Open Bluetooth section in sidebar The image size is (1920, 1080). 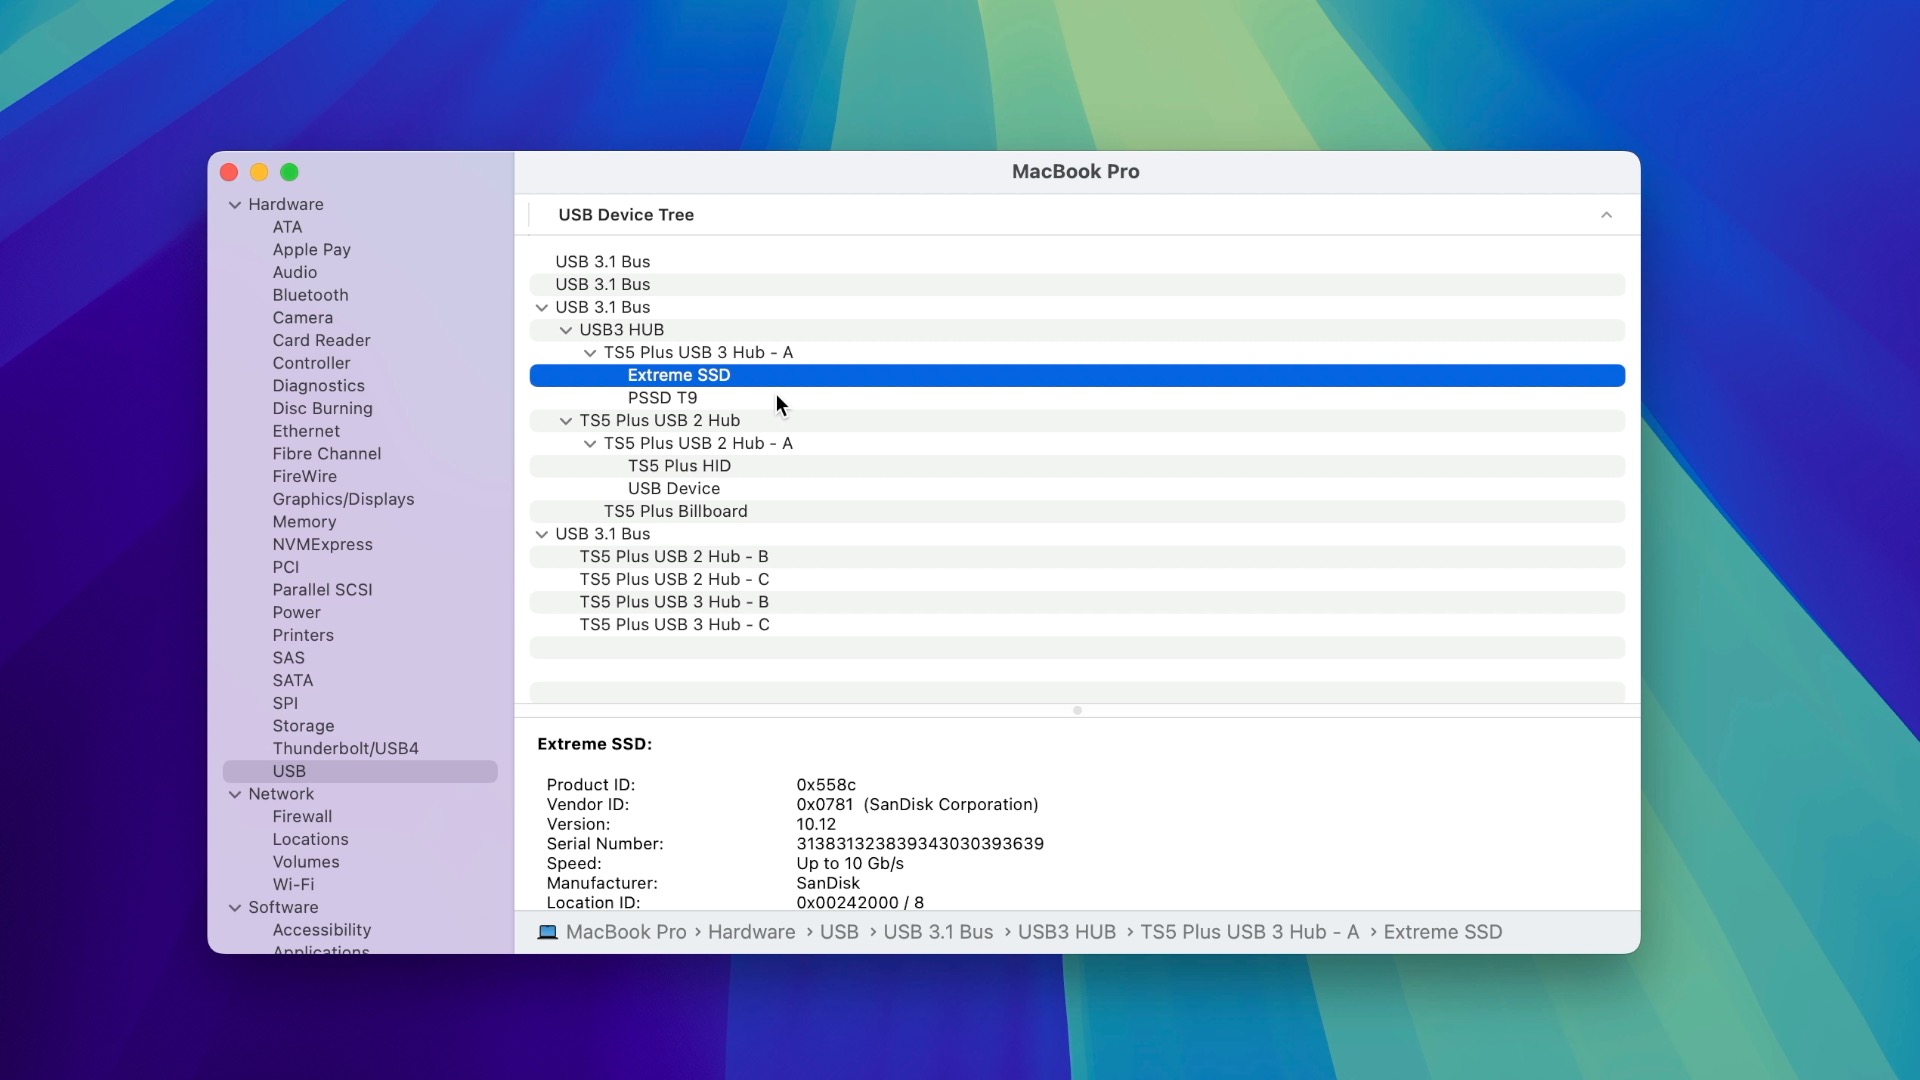pyautogui.click(x=310, y=295)
